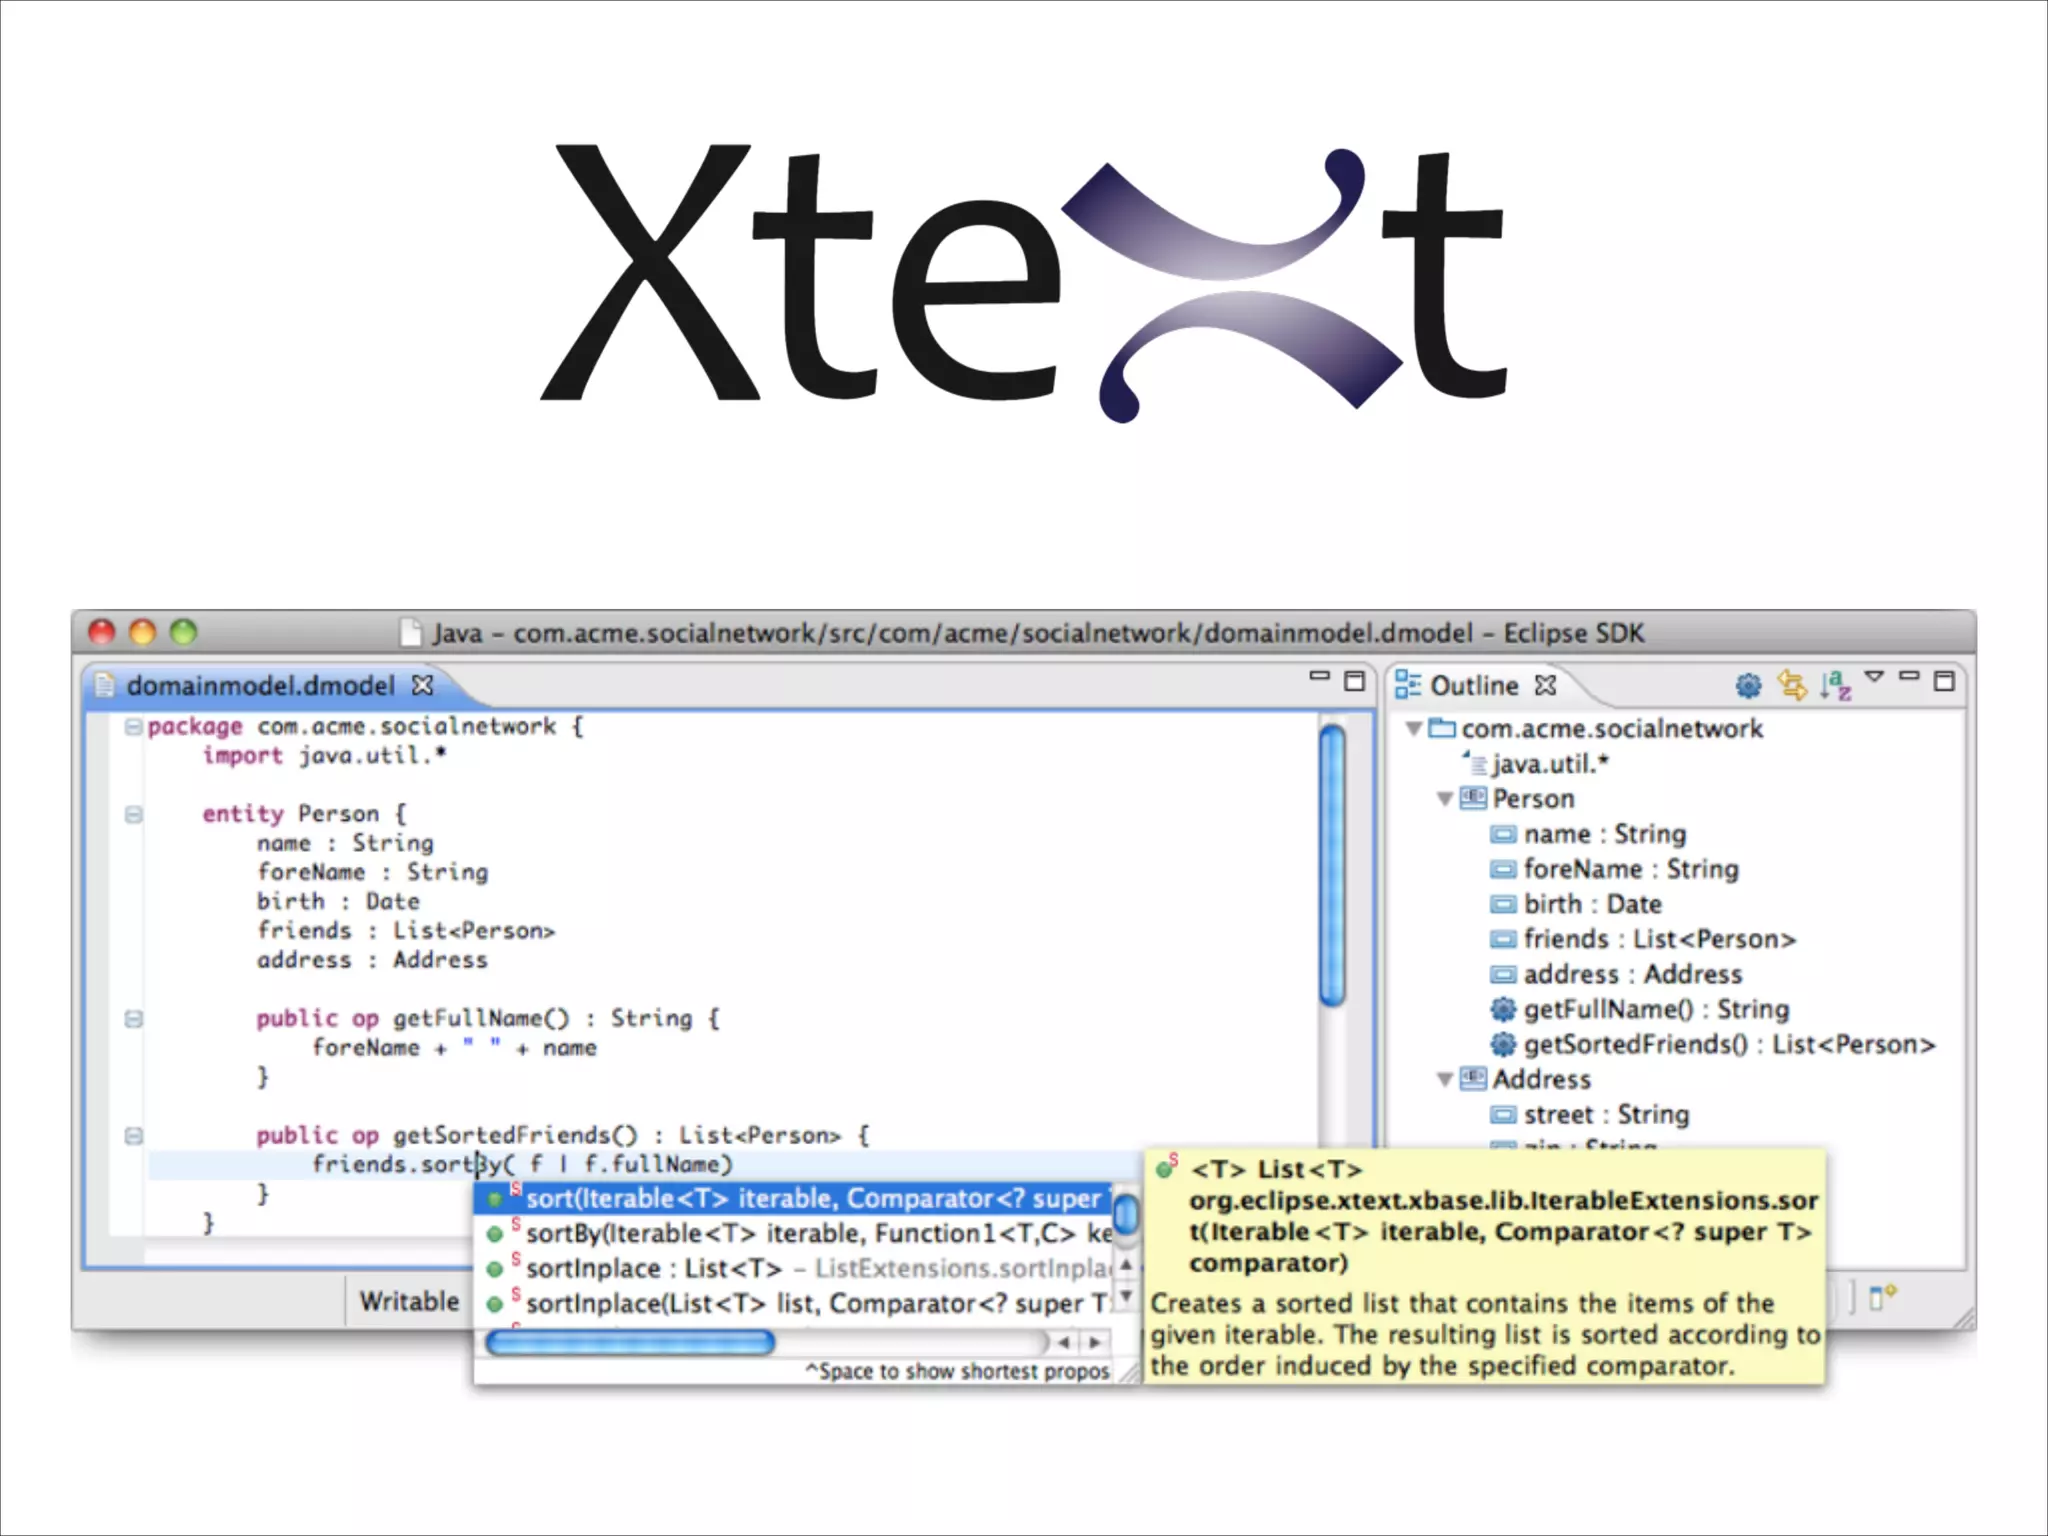The image size is (2048, 1536).
Task: Click the Person entity icon in Outline
Action: click(1473, 799)
